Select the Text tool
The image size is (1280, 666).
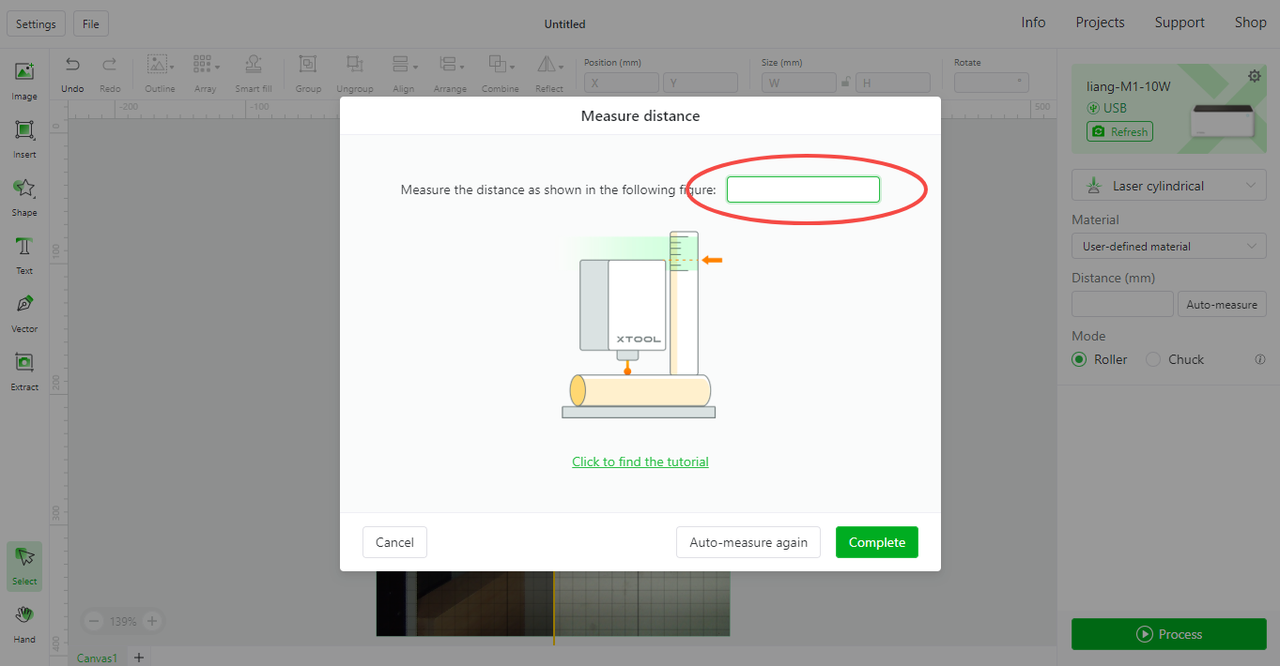click(24, 247)
